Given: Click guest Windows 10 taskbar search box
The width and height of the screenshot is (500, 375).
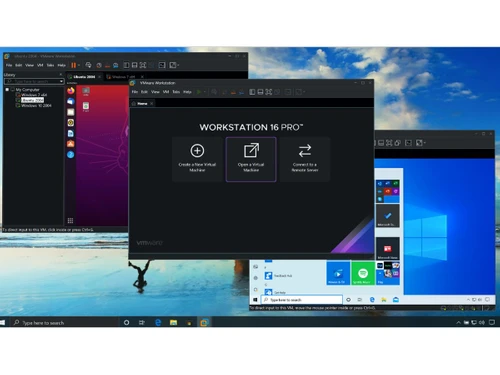Looking at the screenshot, I should [302, 300].
